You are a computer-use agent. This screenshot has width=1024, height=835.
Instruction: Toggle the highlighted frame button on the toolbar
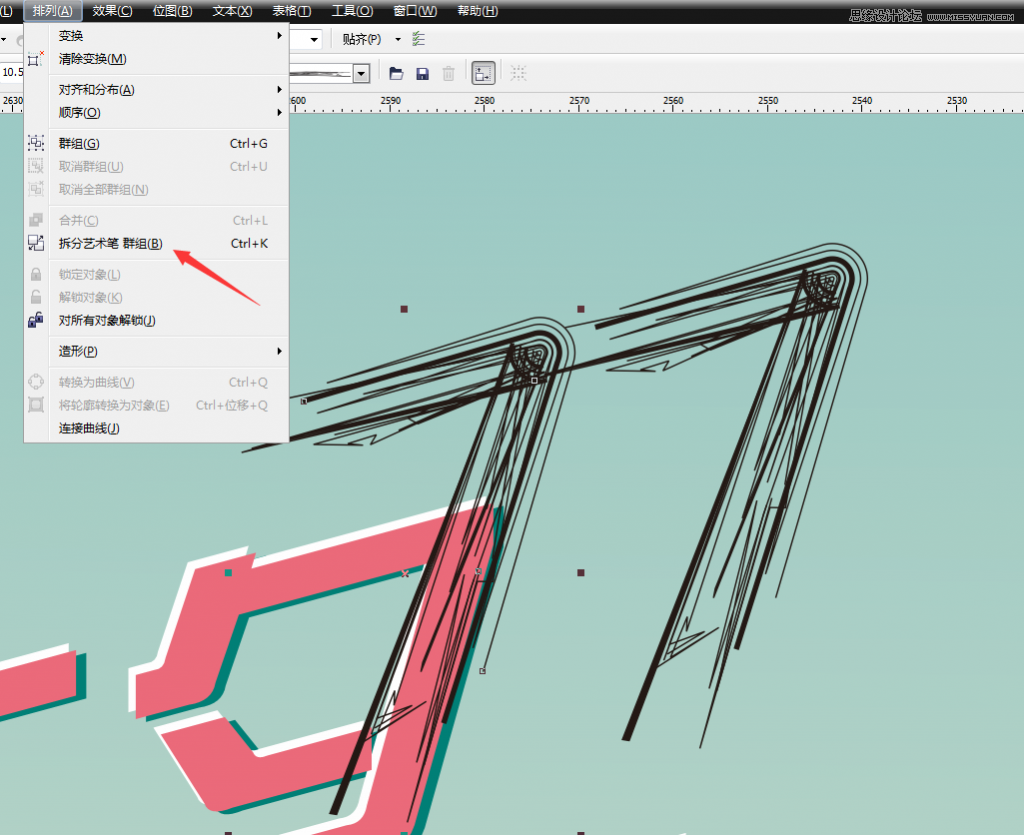coord(481,72)
